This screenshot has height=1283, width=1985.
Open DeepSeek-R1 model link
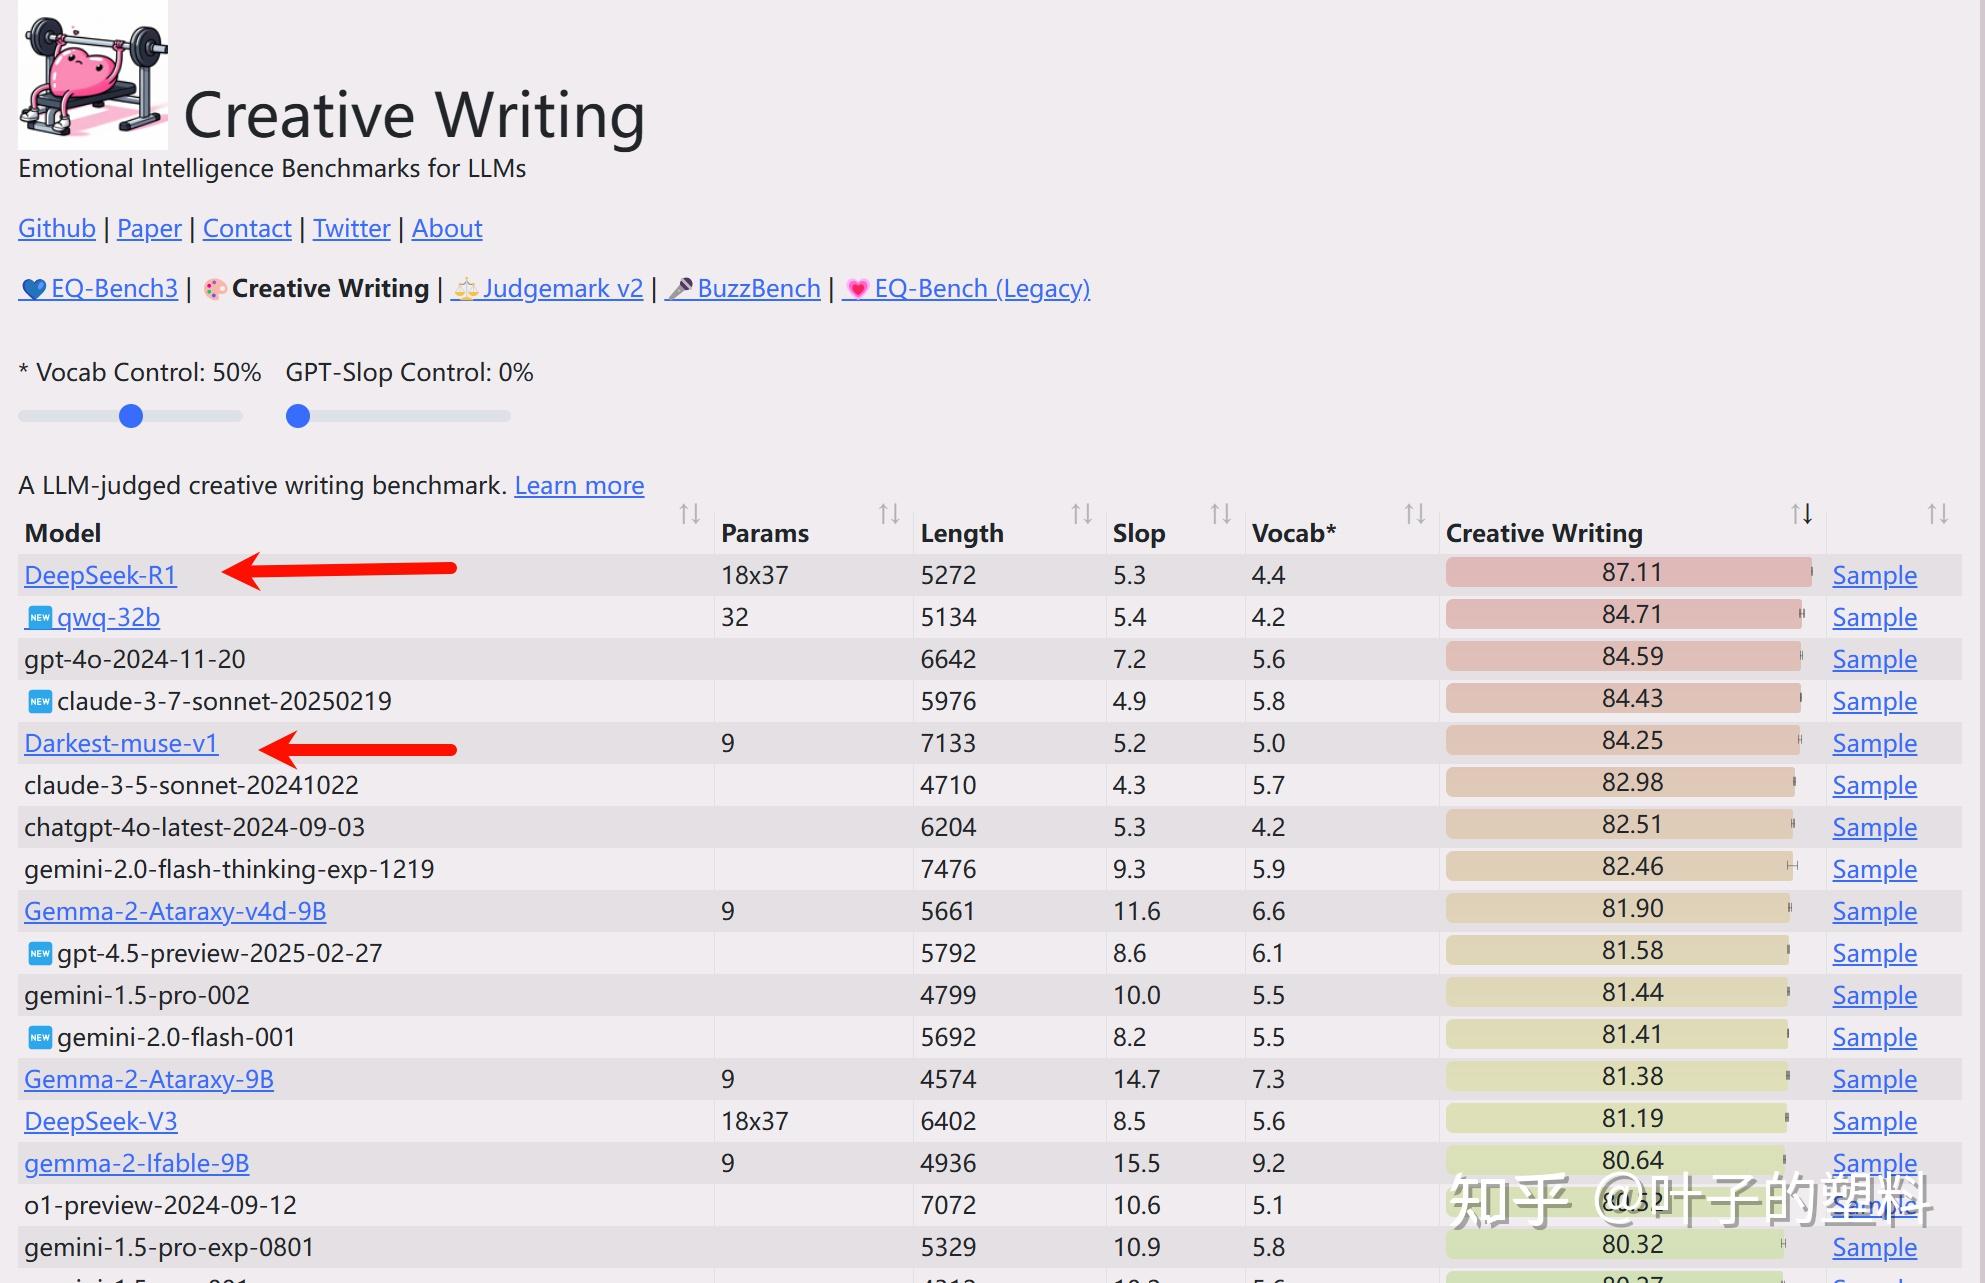100,576
